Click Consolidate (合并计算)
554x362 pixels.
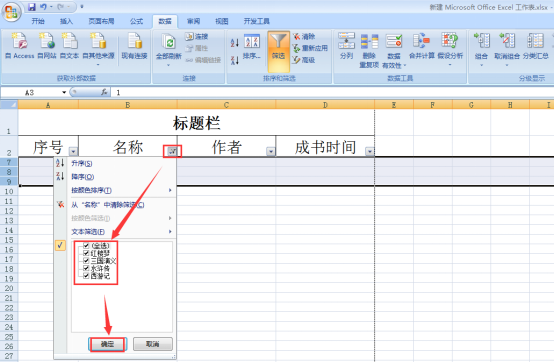coord(422,46)
